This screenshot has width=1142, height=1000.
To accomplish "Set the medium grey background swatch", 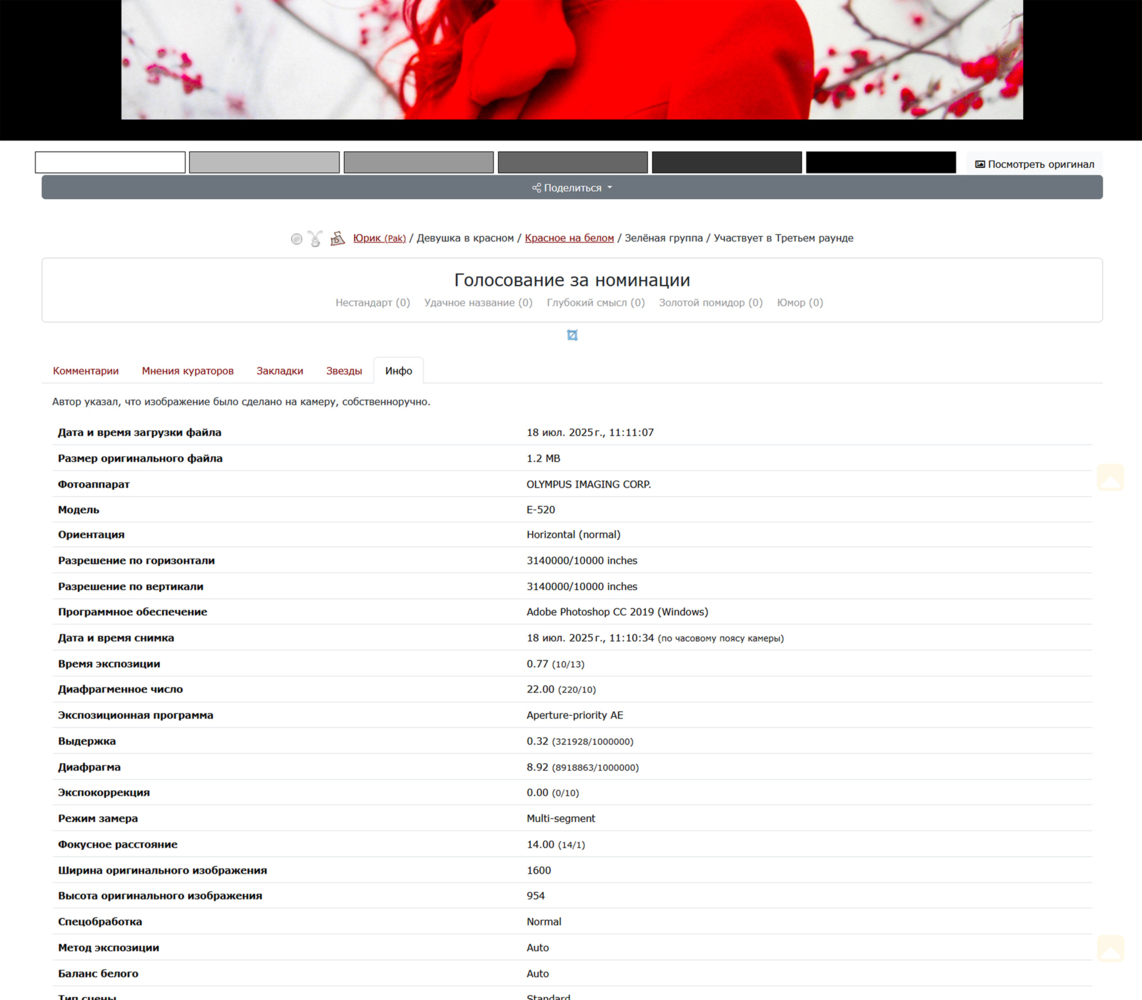I will coord(419,162).
